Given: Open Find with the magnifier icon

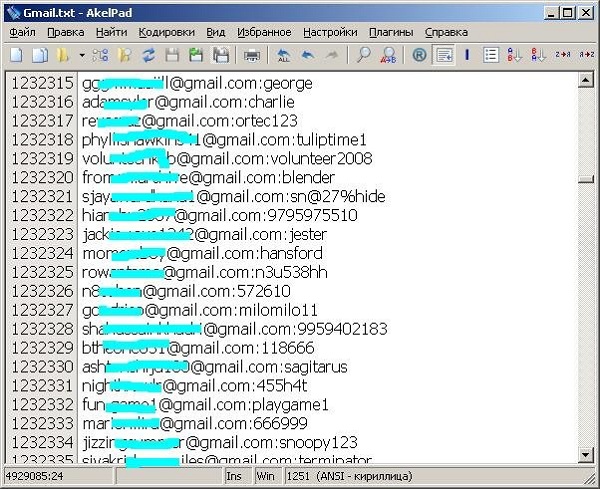Looking at the screenshot, I should 363,55.
